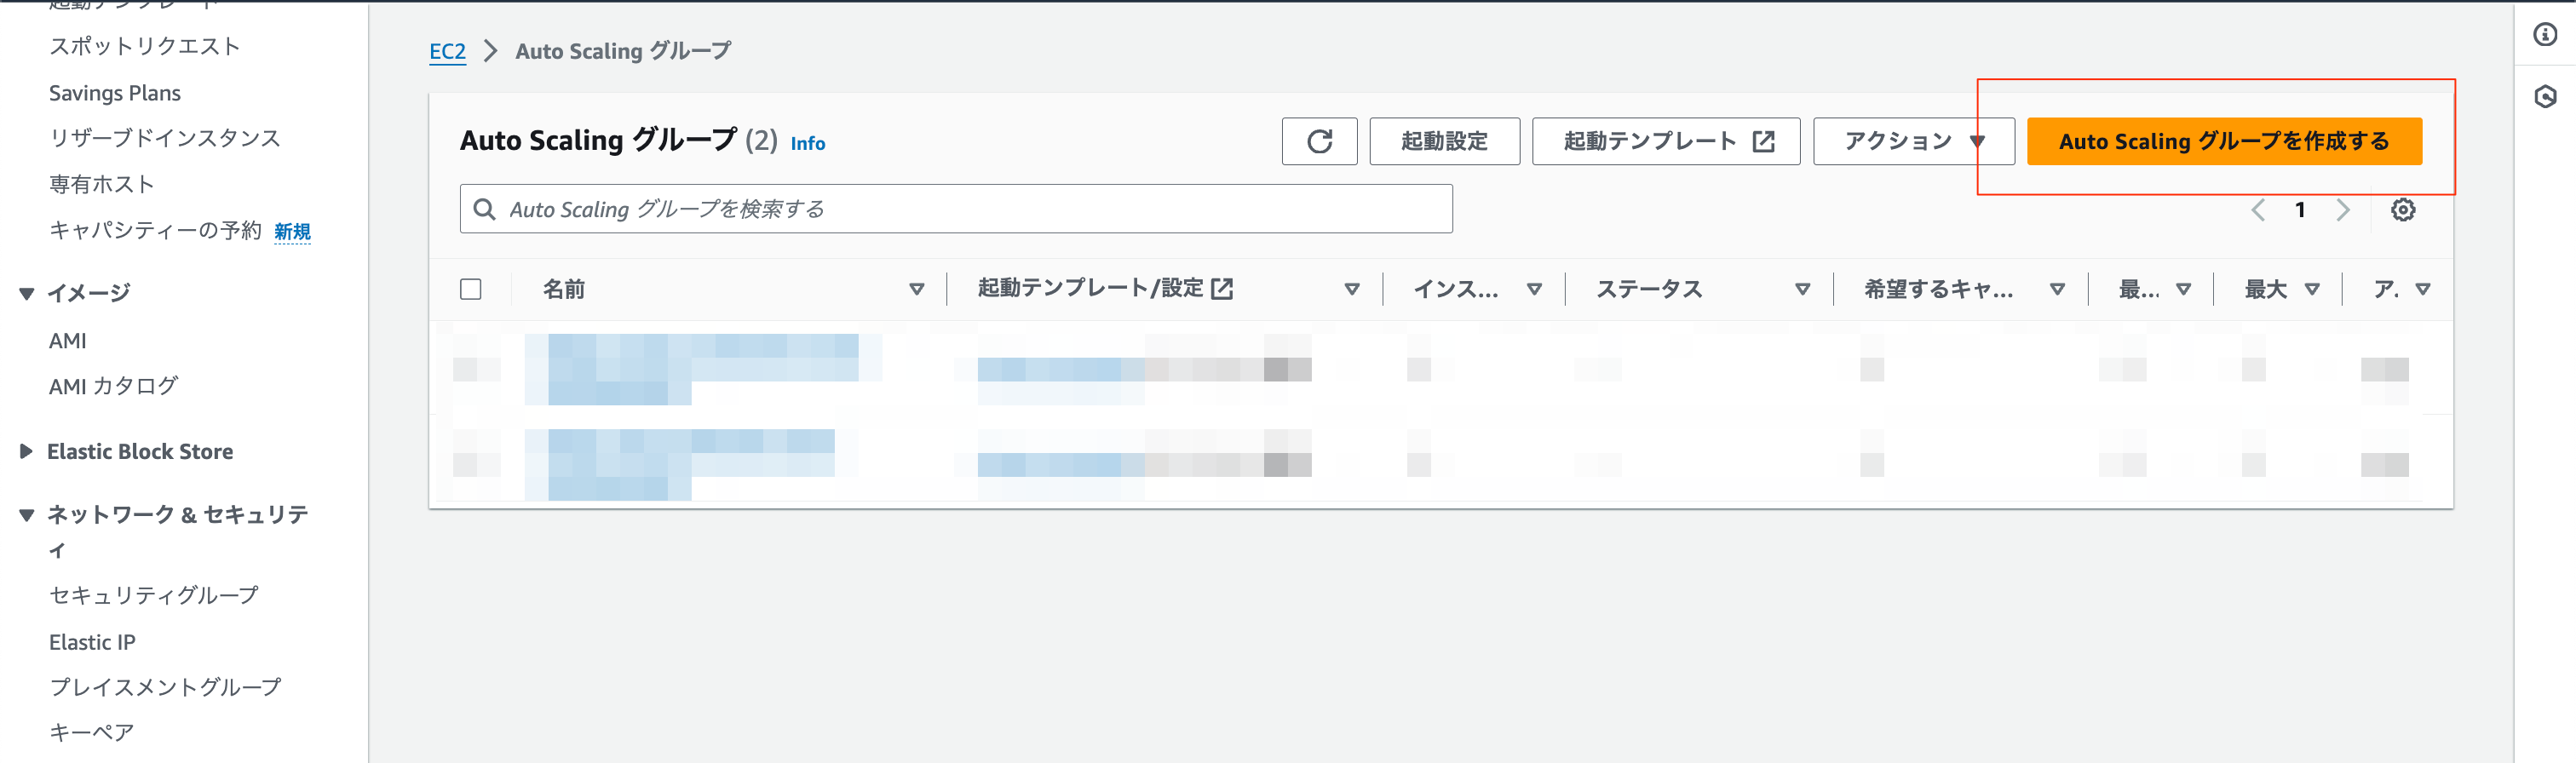
Task: Sort by 希望するキャ... column arrow
Action: click(x=2057, y=289)
